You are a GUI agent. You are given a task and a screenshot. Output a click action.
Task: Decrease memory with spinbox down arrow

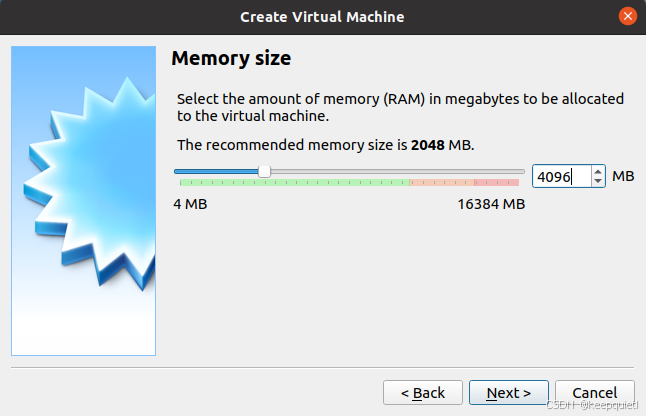click(x=598, y=182)
